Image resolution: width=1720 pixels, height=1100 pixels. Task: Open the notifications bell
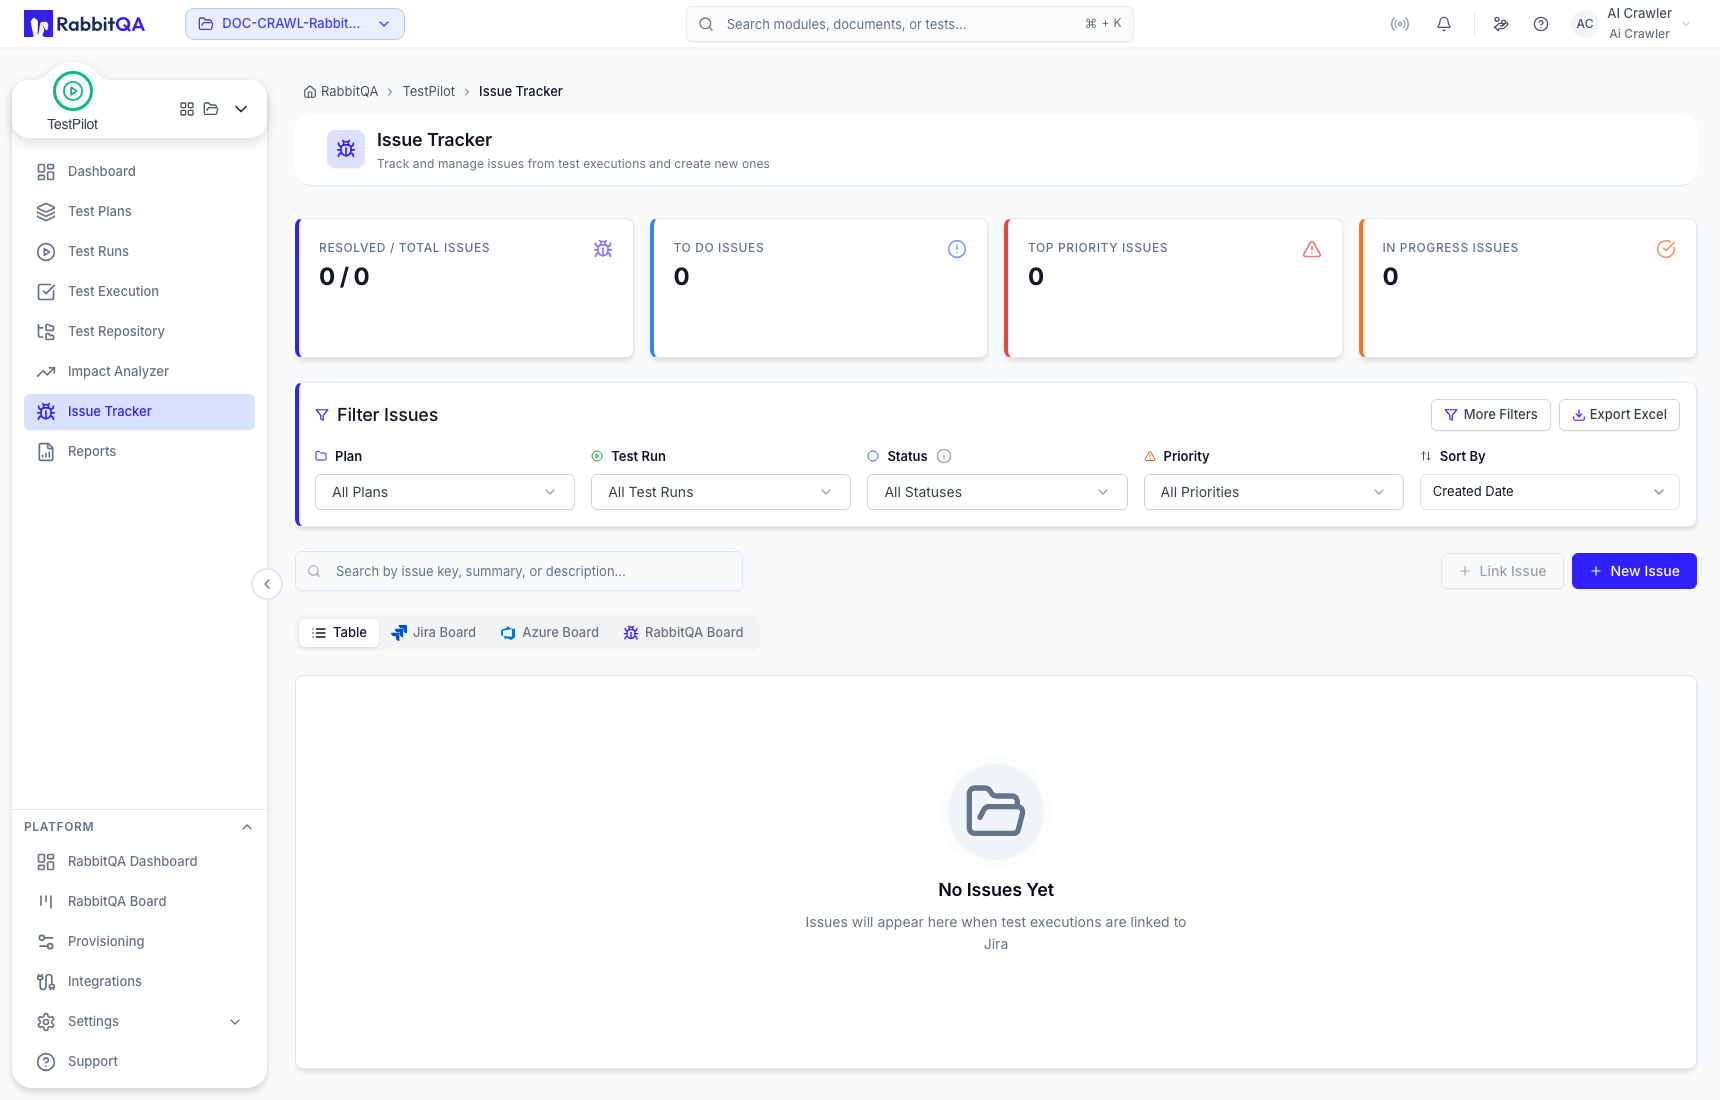tap(1444, 24)
